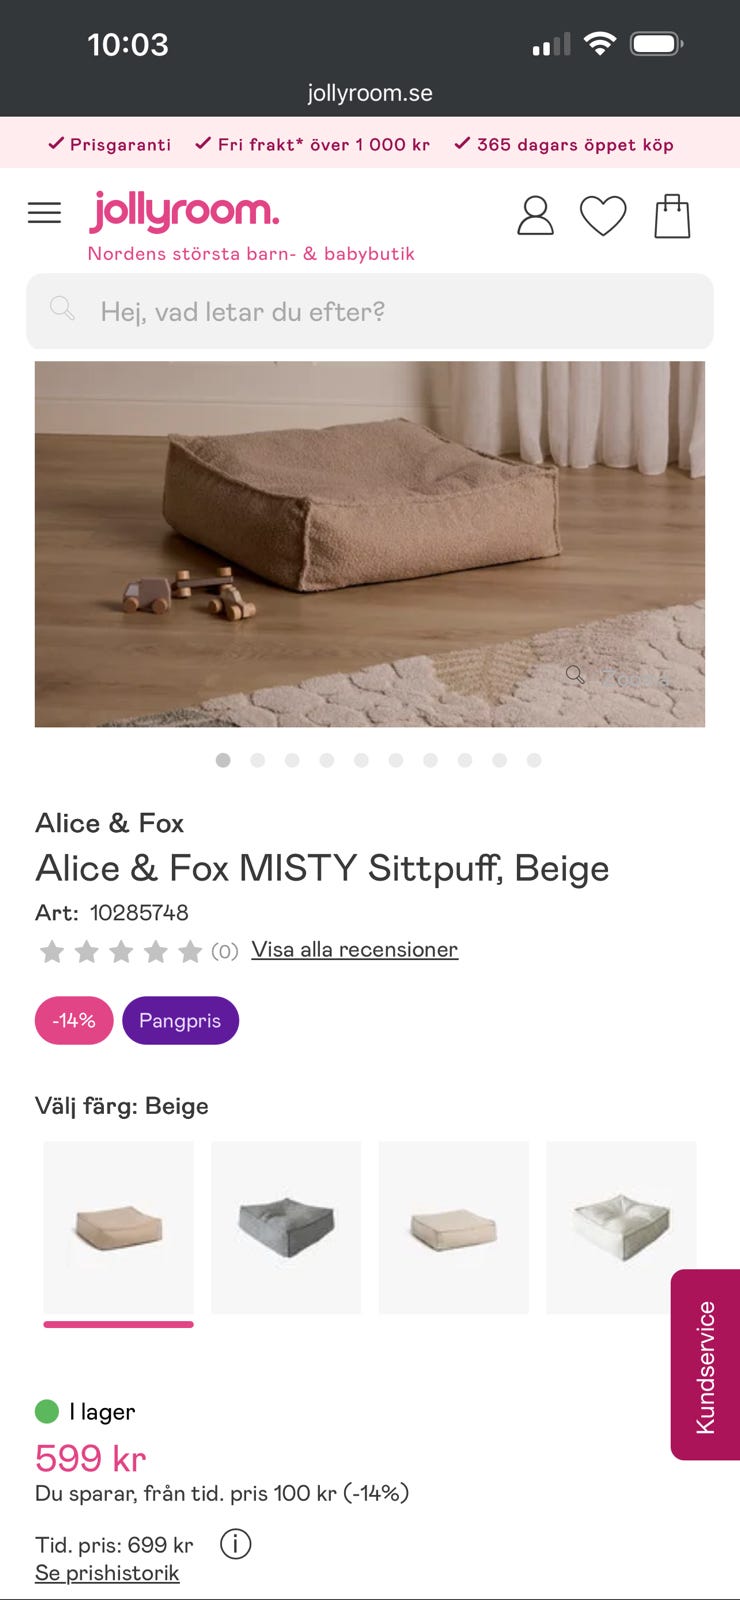Tap the Alice & Fox brand name
Image resolution: width=740 pixels, height=1600 pixels.
pyautogui.click(x=110, y=823)
